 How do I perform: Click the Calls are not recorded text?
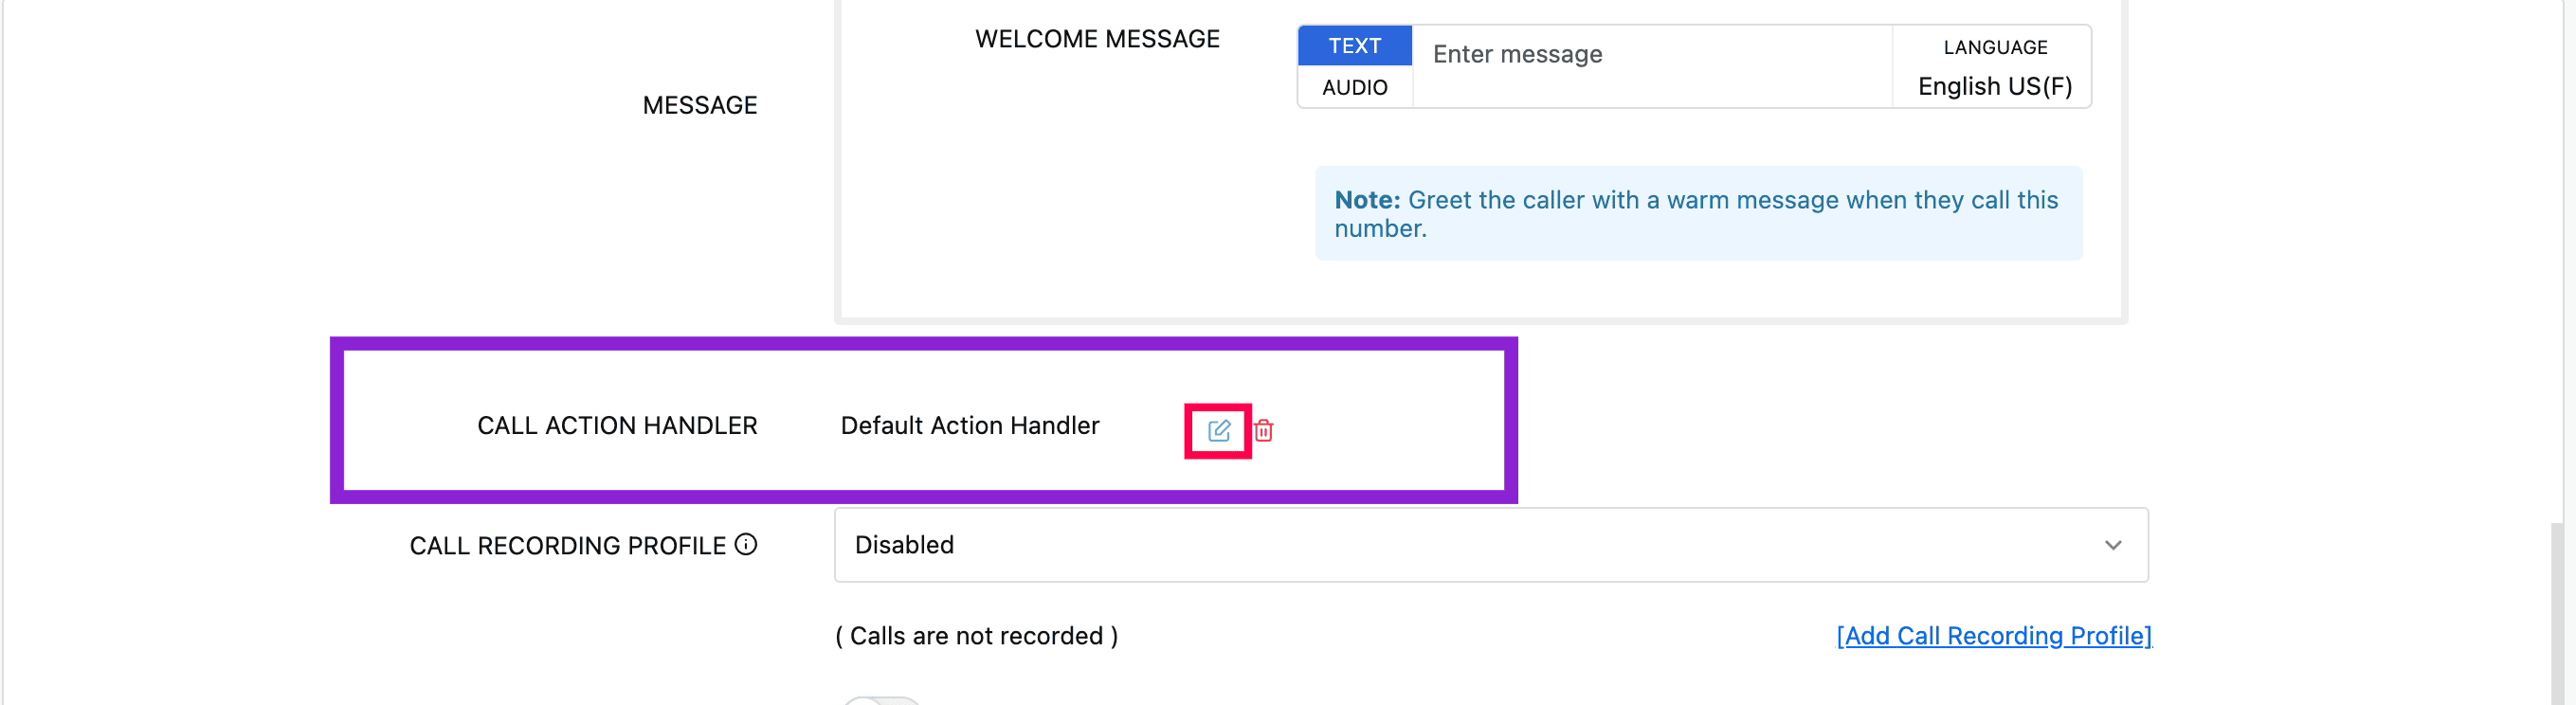point(976,636)
